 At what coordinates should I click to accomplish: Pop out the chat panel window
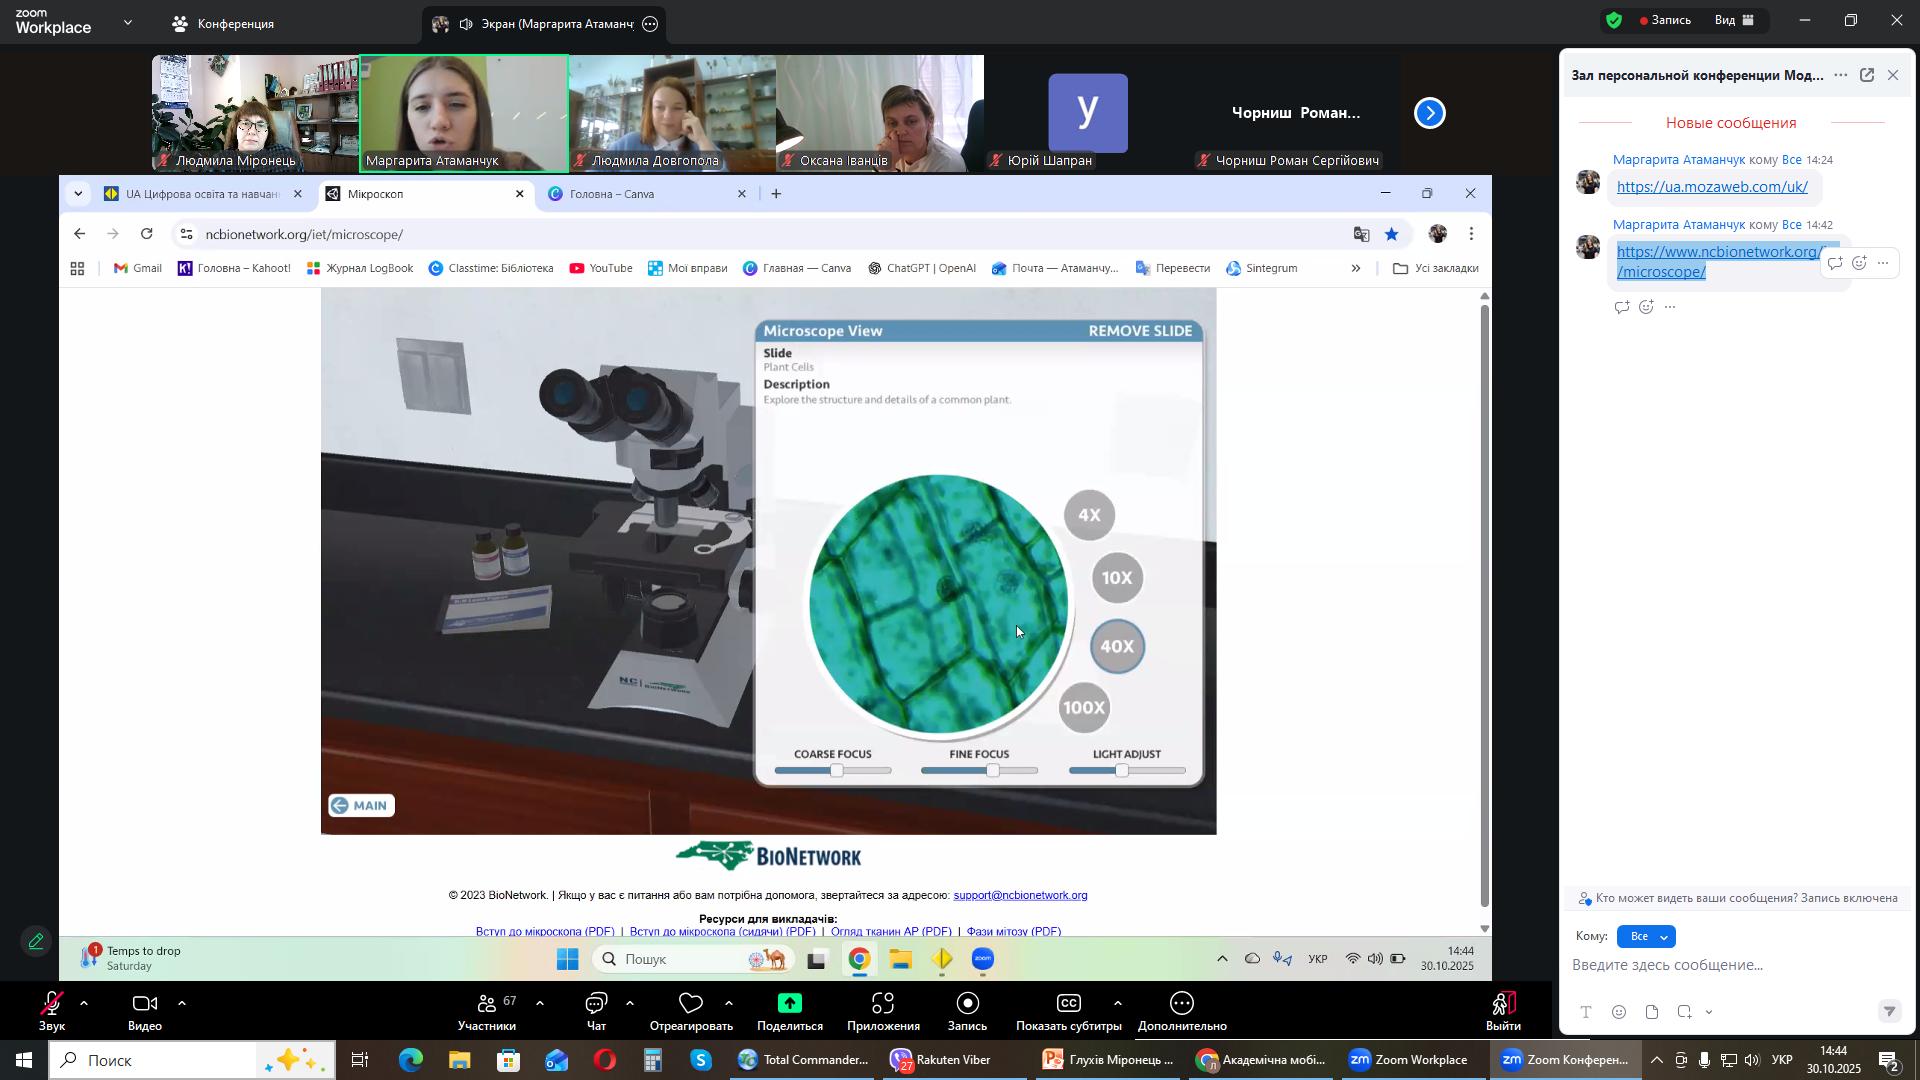click(x=1866, y=76)
